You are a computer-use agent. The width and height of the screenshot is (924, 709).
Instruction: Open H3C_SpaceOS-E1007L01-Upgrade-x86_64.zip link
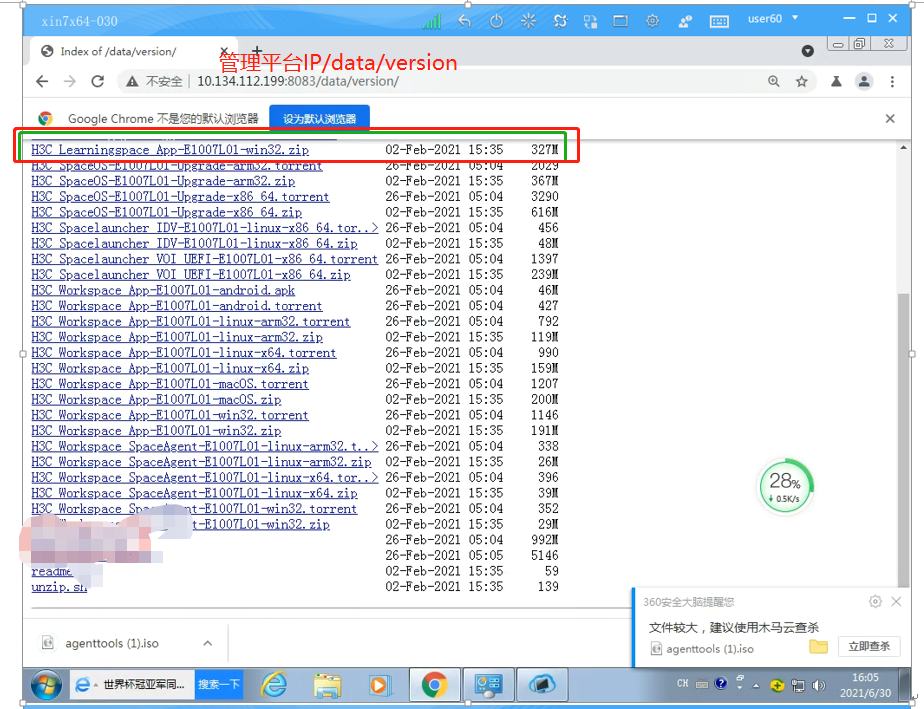tap(166, 212)
